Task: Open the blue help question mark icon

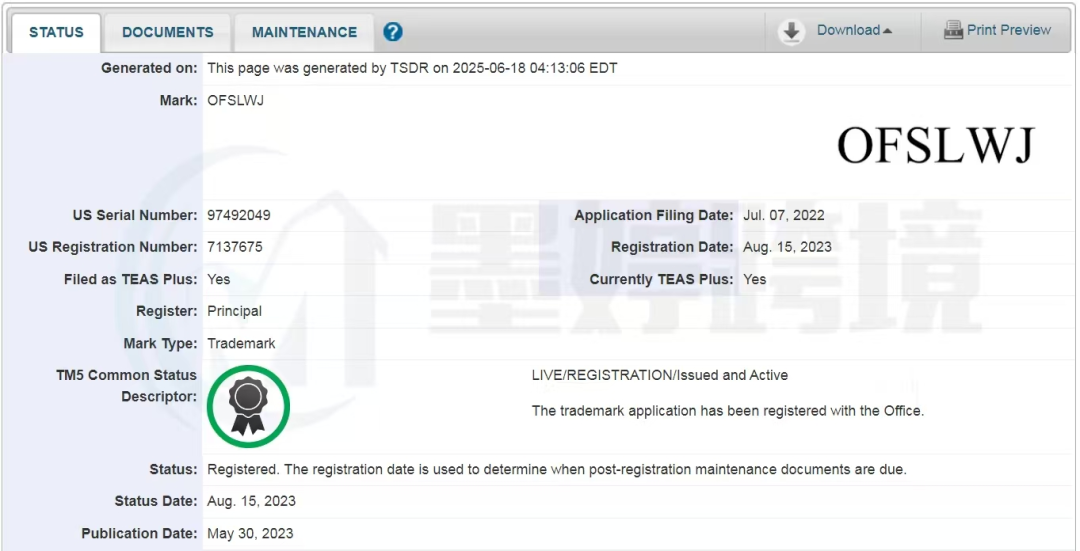Action: tap(393, 32)
